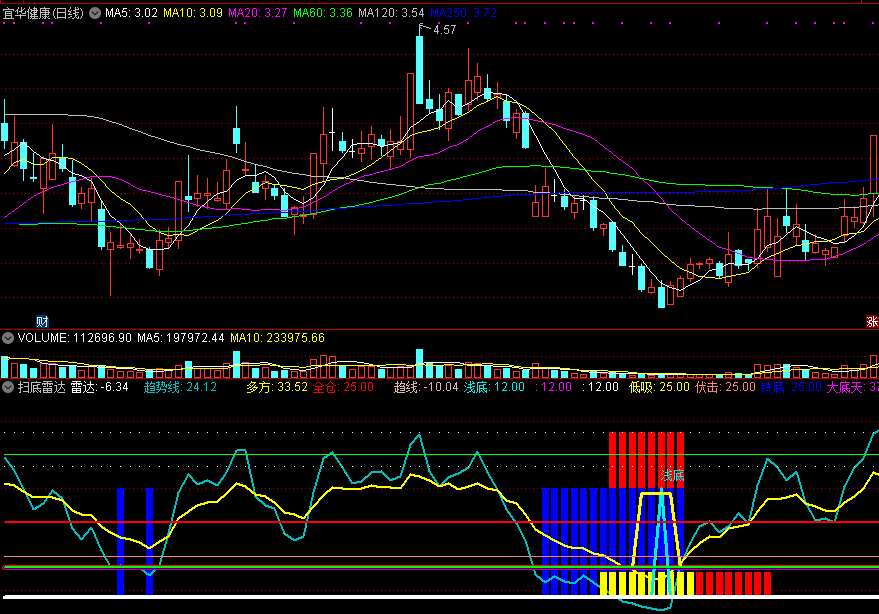Click the 铁底: 25.00 value
Image resolution: width=879 pixels, height=614 pixels.
pyautogui.click(x=791, y=387)
